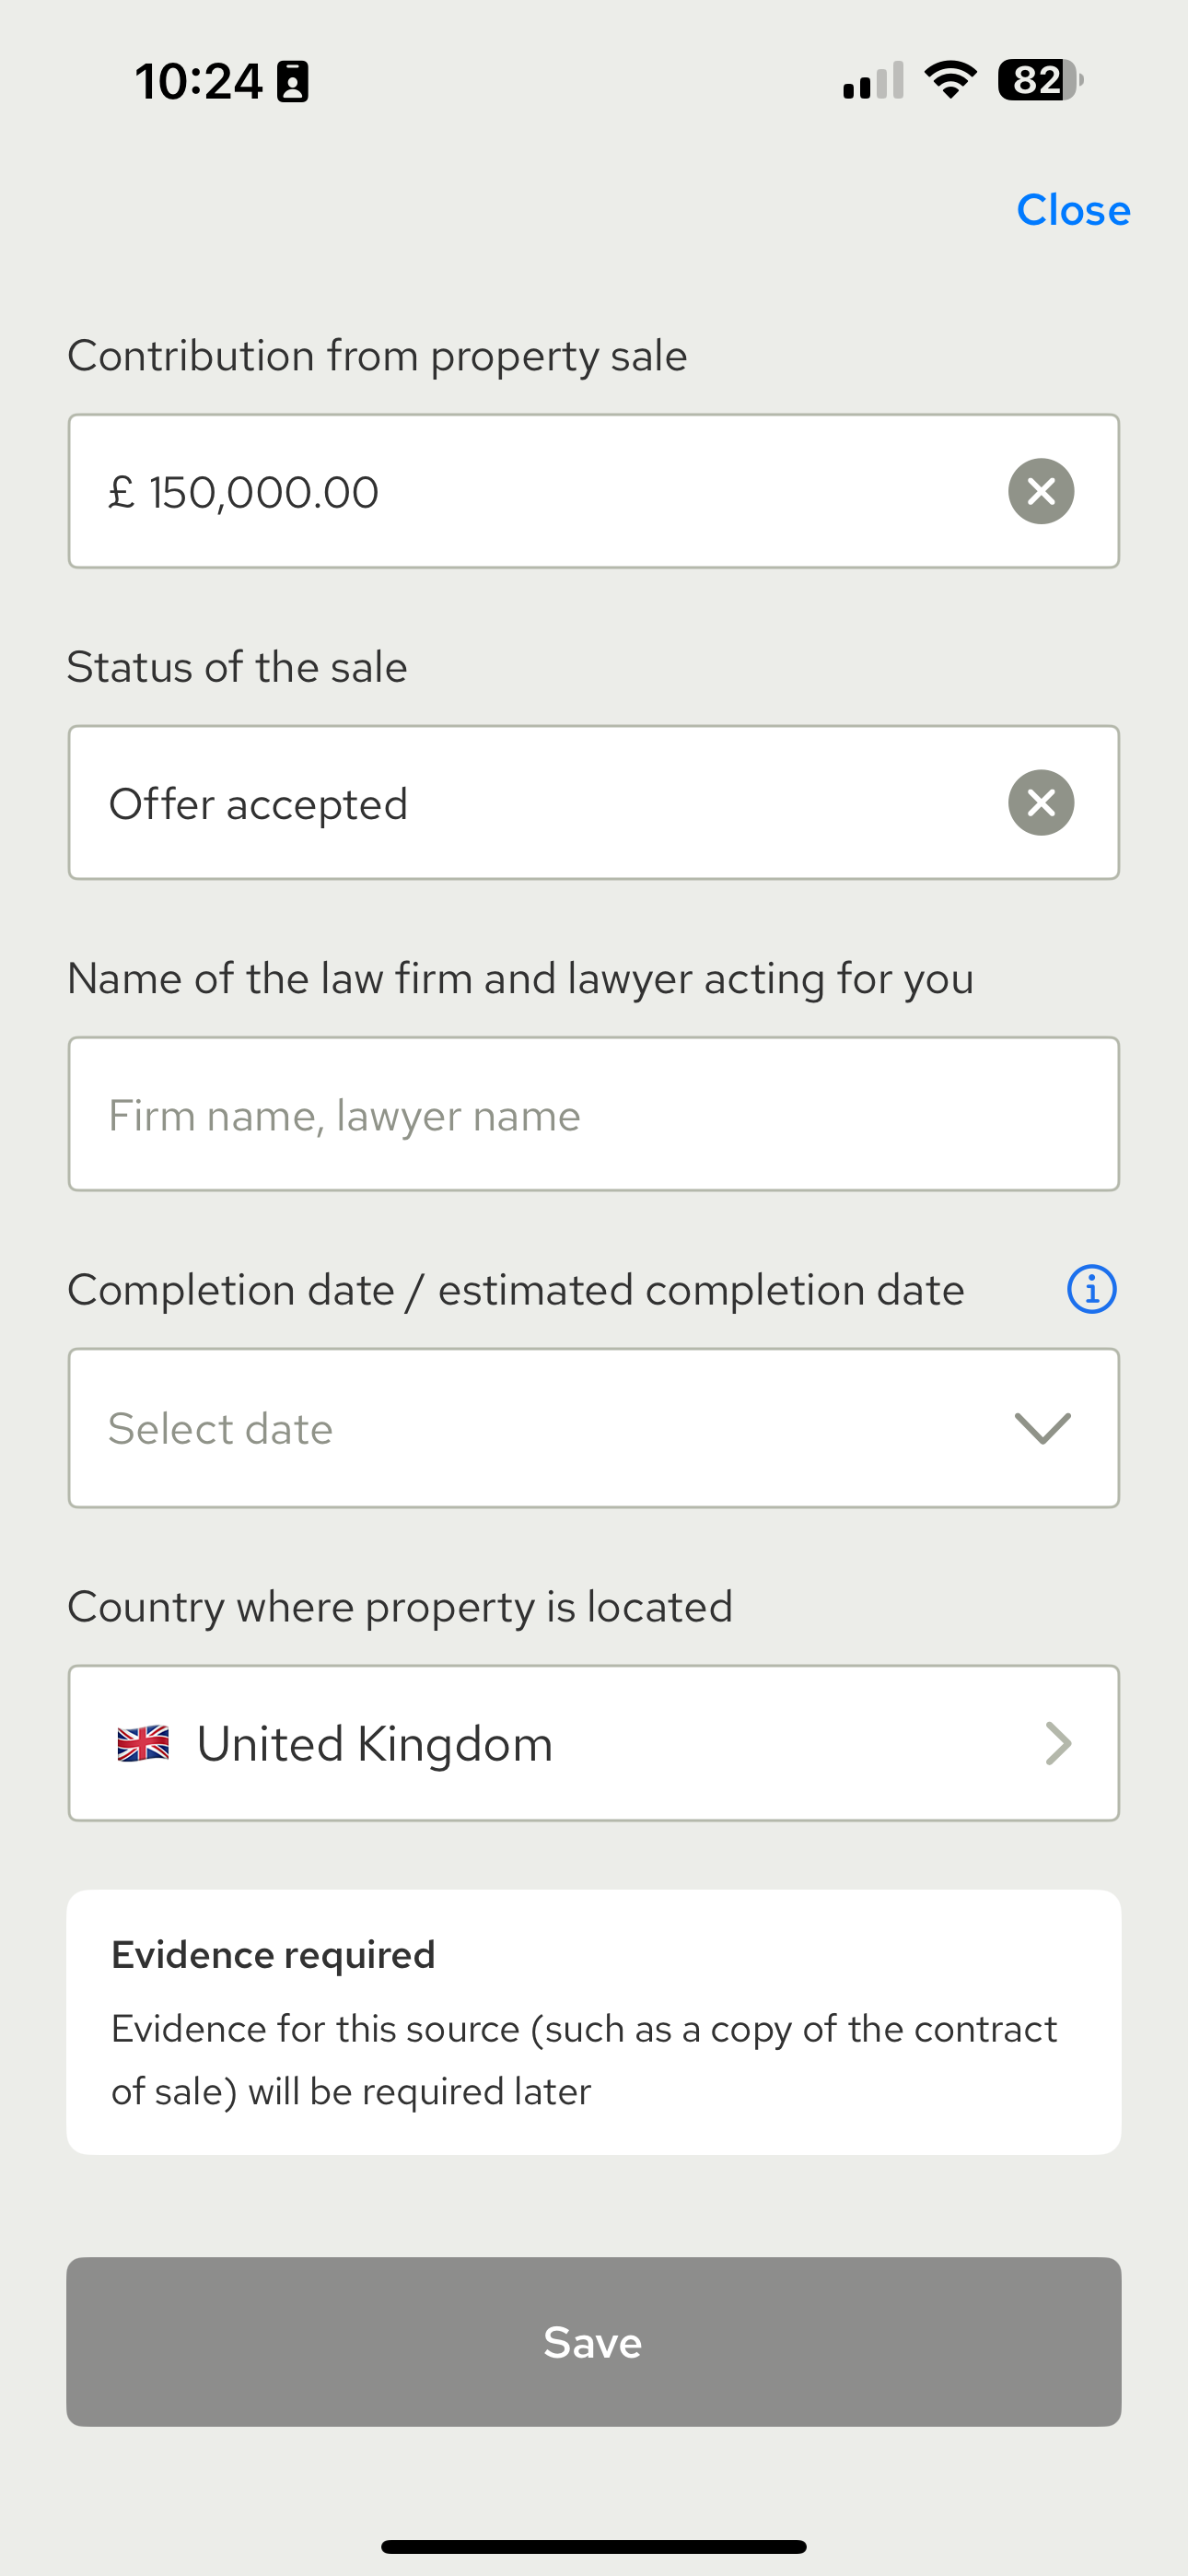1188x2576 pixels.
Task: Tap the Wi-Fi status icon
Action: pos(950,80)
